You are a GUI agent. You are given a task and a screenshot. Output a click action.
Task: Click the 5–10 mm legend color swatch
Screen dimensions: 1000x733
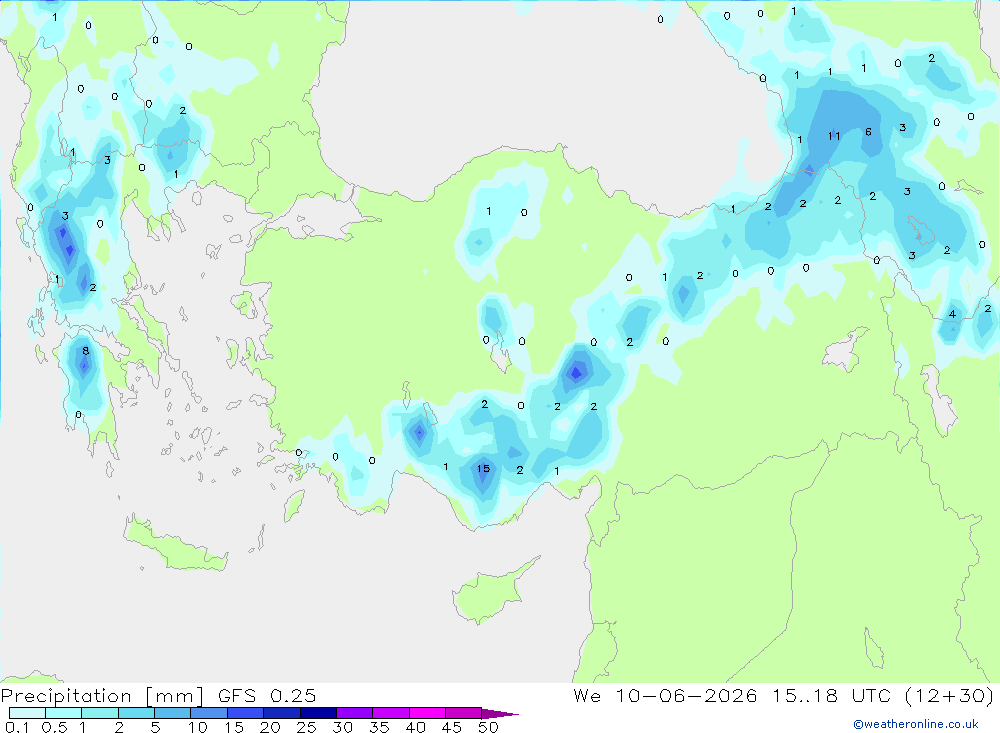(x=173, y=713)
